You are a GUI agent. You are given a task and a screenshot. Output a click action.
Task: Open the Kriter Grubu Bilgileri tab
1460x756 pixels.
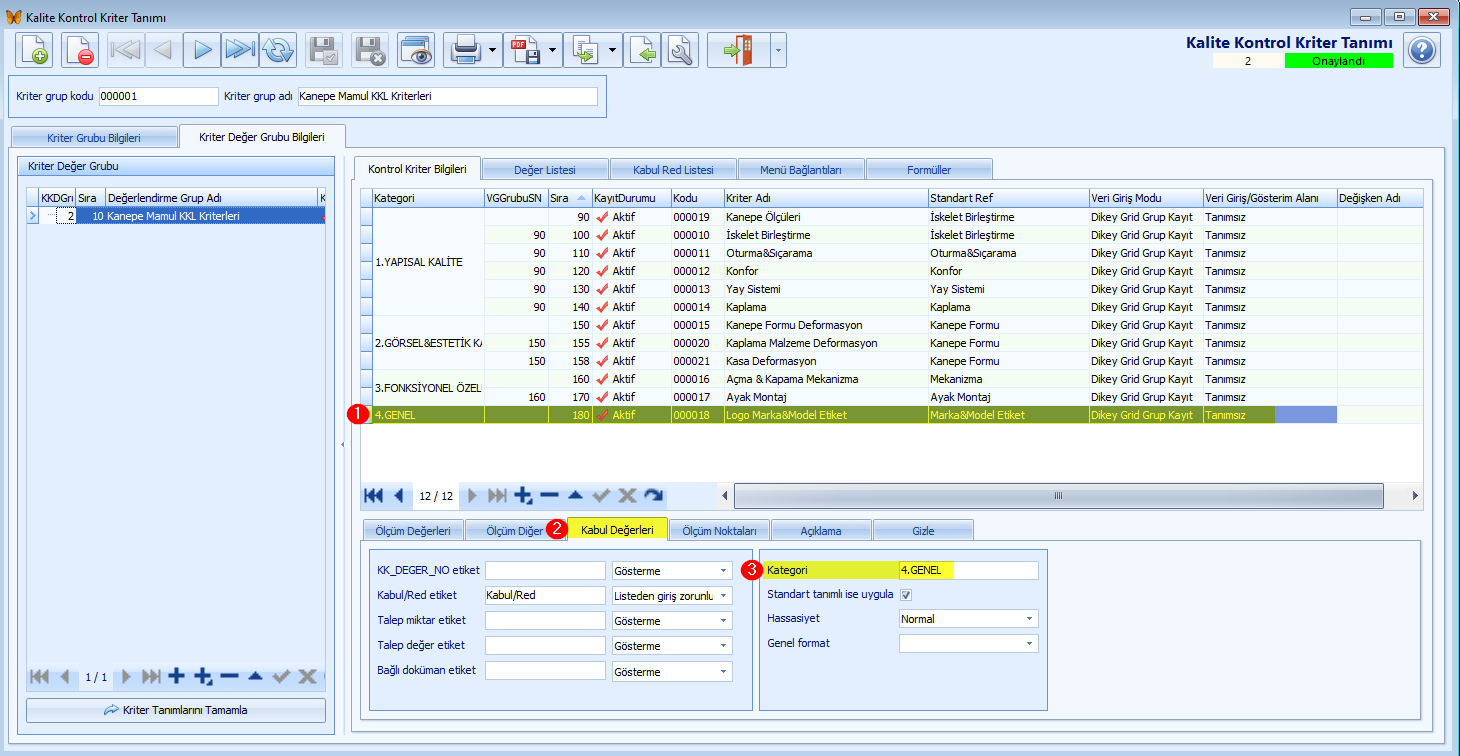pyautogui.click(x=94, y=137)
